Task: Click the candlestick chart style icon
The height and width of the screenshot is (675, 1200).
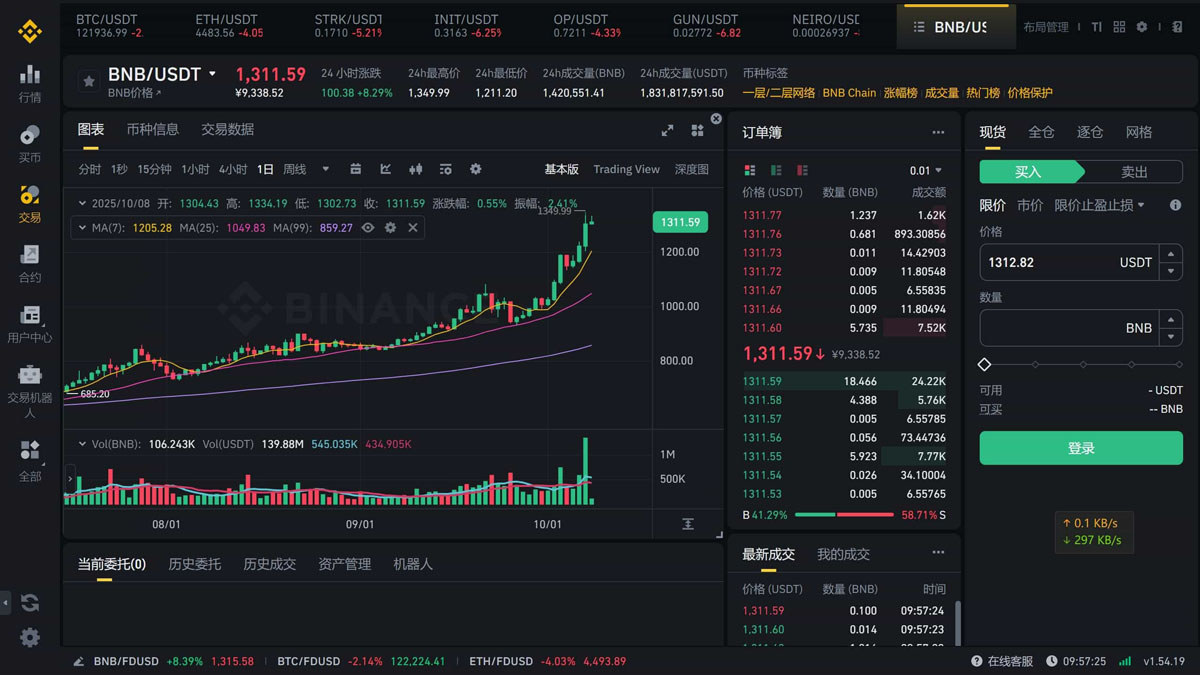Action: [x=415, y=169]
